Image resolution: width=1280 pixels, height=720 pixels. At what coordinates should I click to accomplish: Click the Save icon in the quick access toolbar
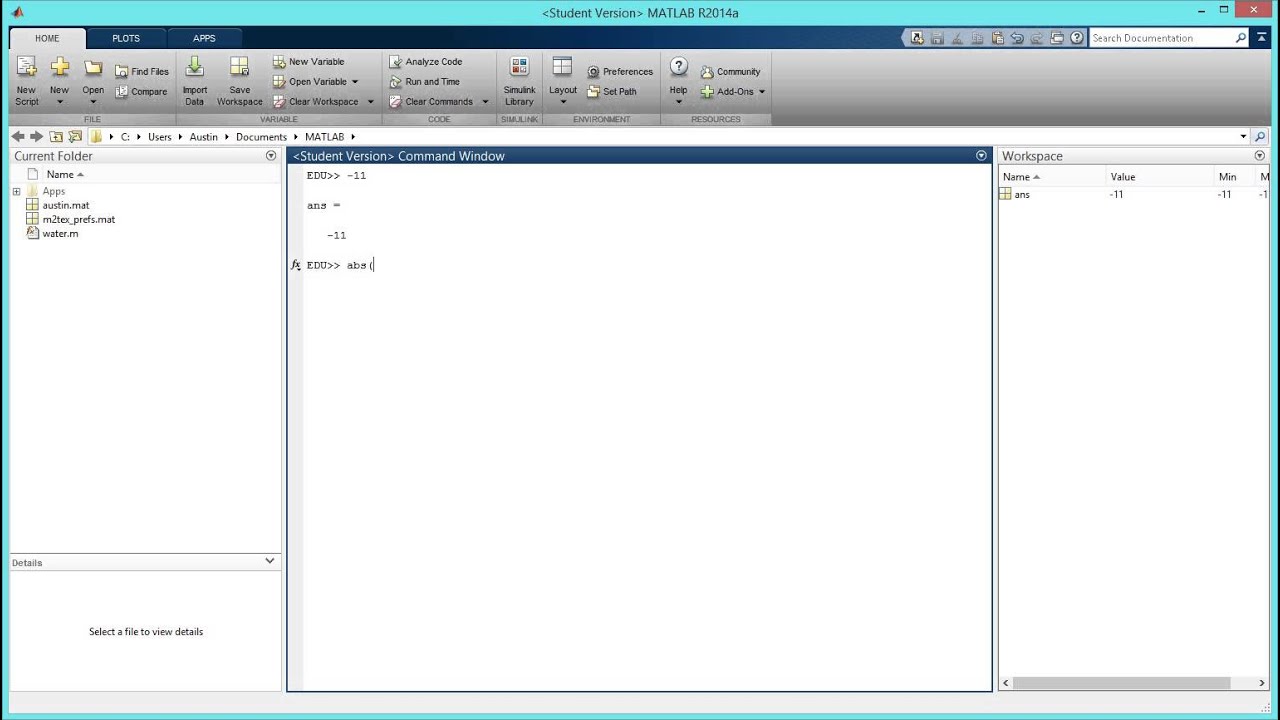coord(937,38)
